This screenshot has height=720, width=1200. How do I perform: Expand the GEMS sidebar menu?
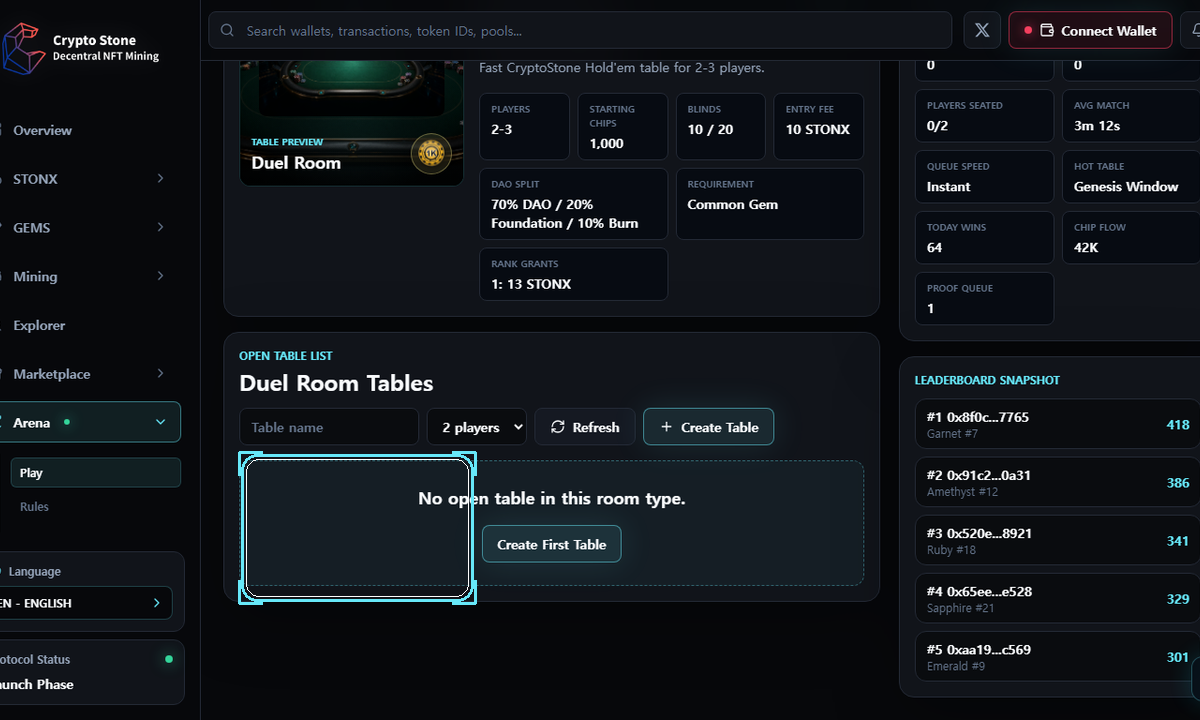[160, 228]
